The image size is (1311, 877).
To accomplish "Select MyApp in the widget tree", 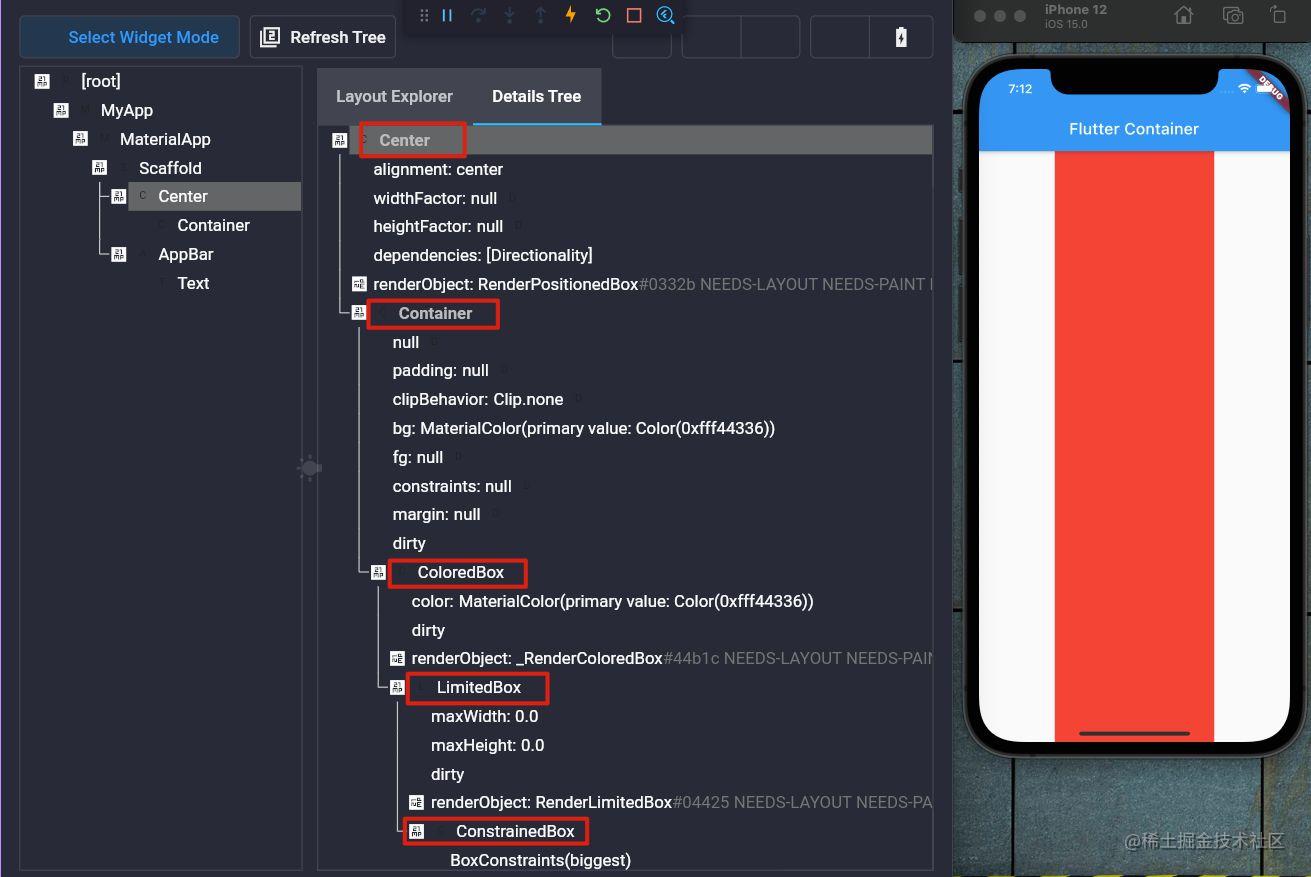I will (x=127, y=110).
